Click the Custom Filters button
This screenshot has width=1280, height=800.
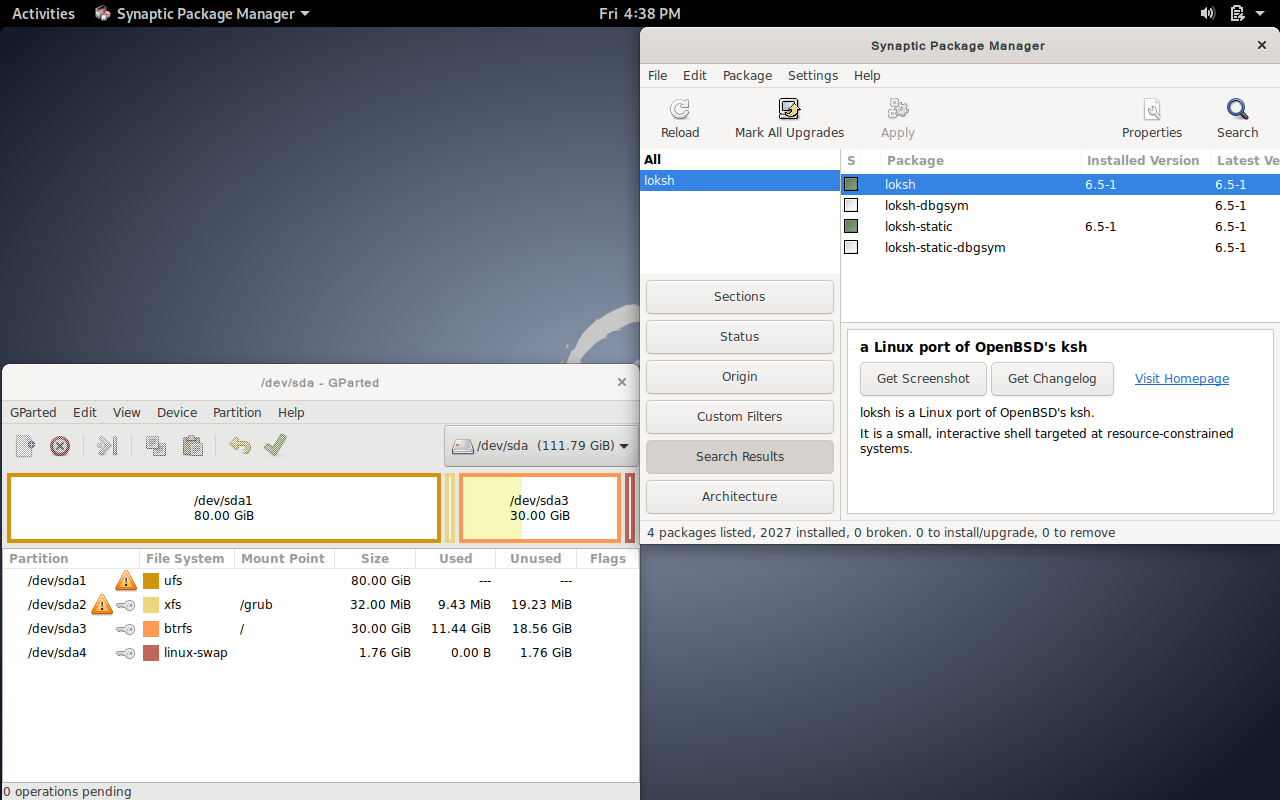click(x=740, y=416)
